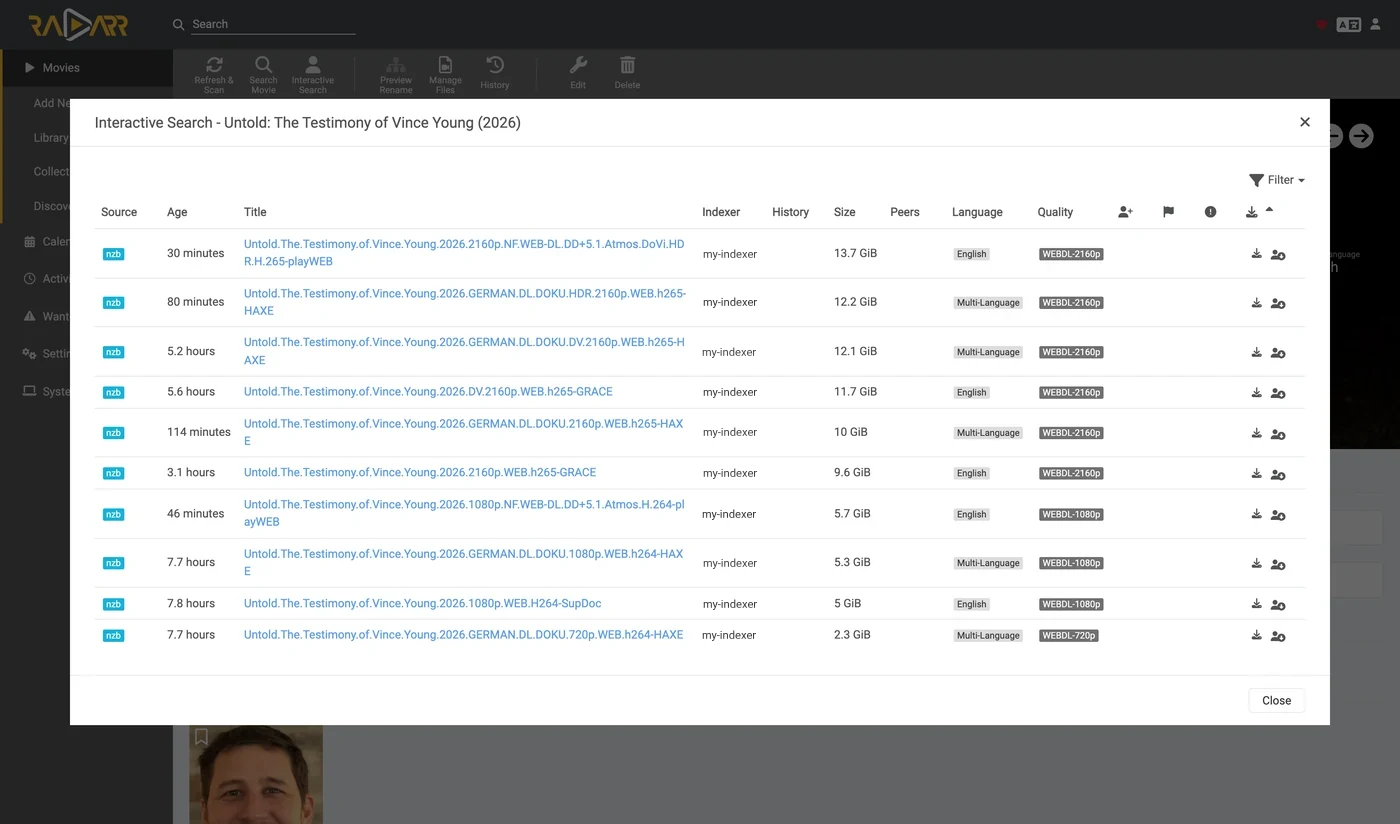This screenshot has width=1400, height=824.
Task: Sort results by Size column
Action: click(845, 212)
